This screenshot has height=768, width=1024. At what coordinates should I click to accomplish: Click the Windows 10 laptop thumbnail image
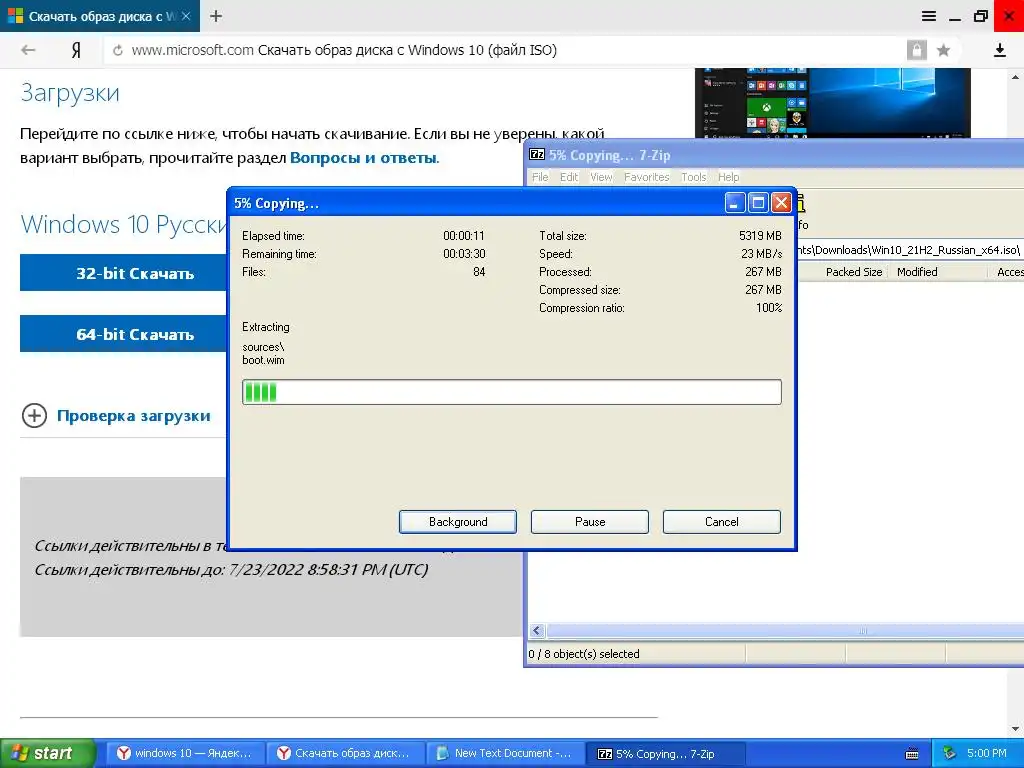(833, 103)
